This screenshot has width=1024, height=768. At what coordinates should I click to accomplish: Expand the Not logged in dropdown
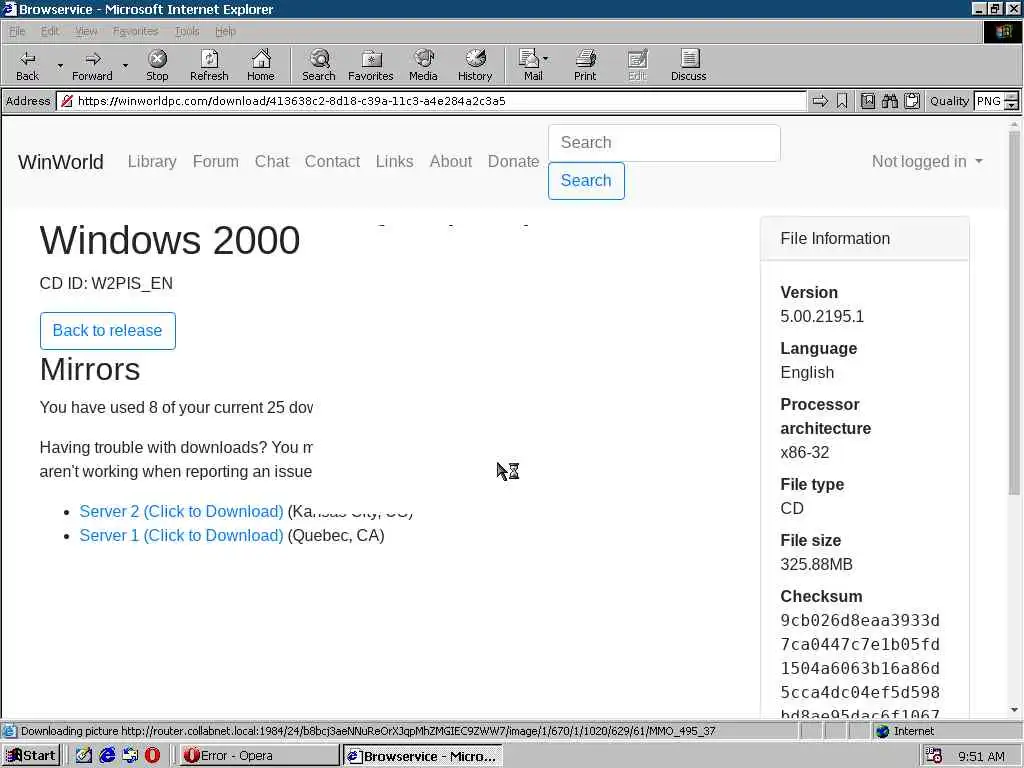pos(927,161)
